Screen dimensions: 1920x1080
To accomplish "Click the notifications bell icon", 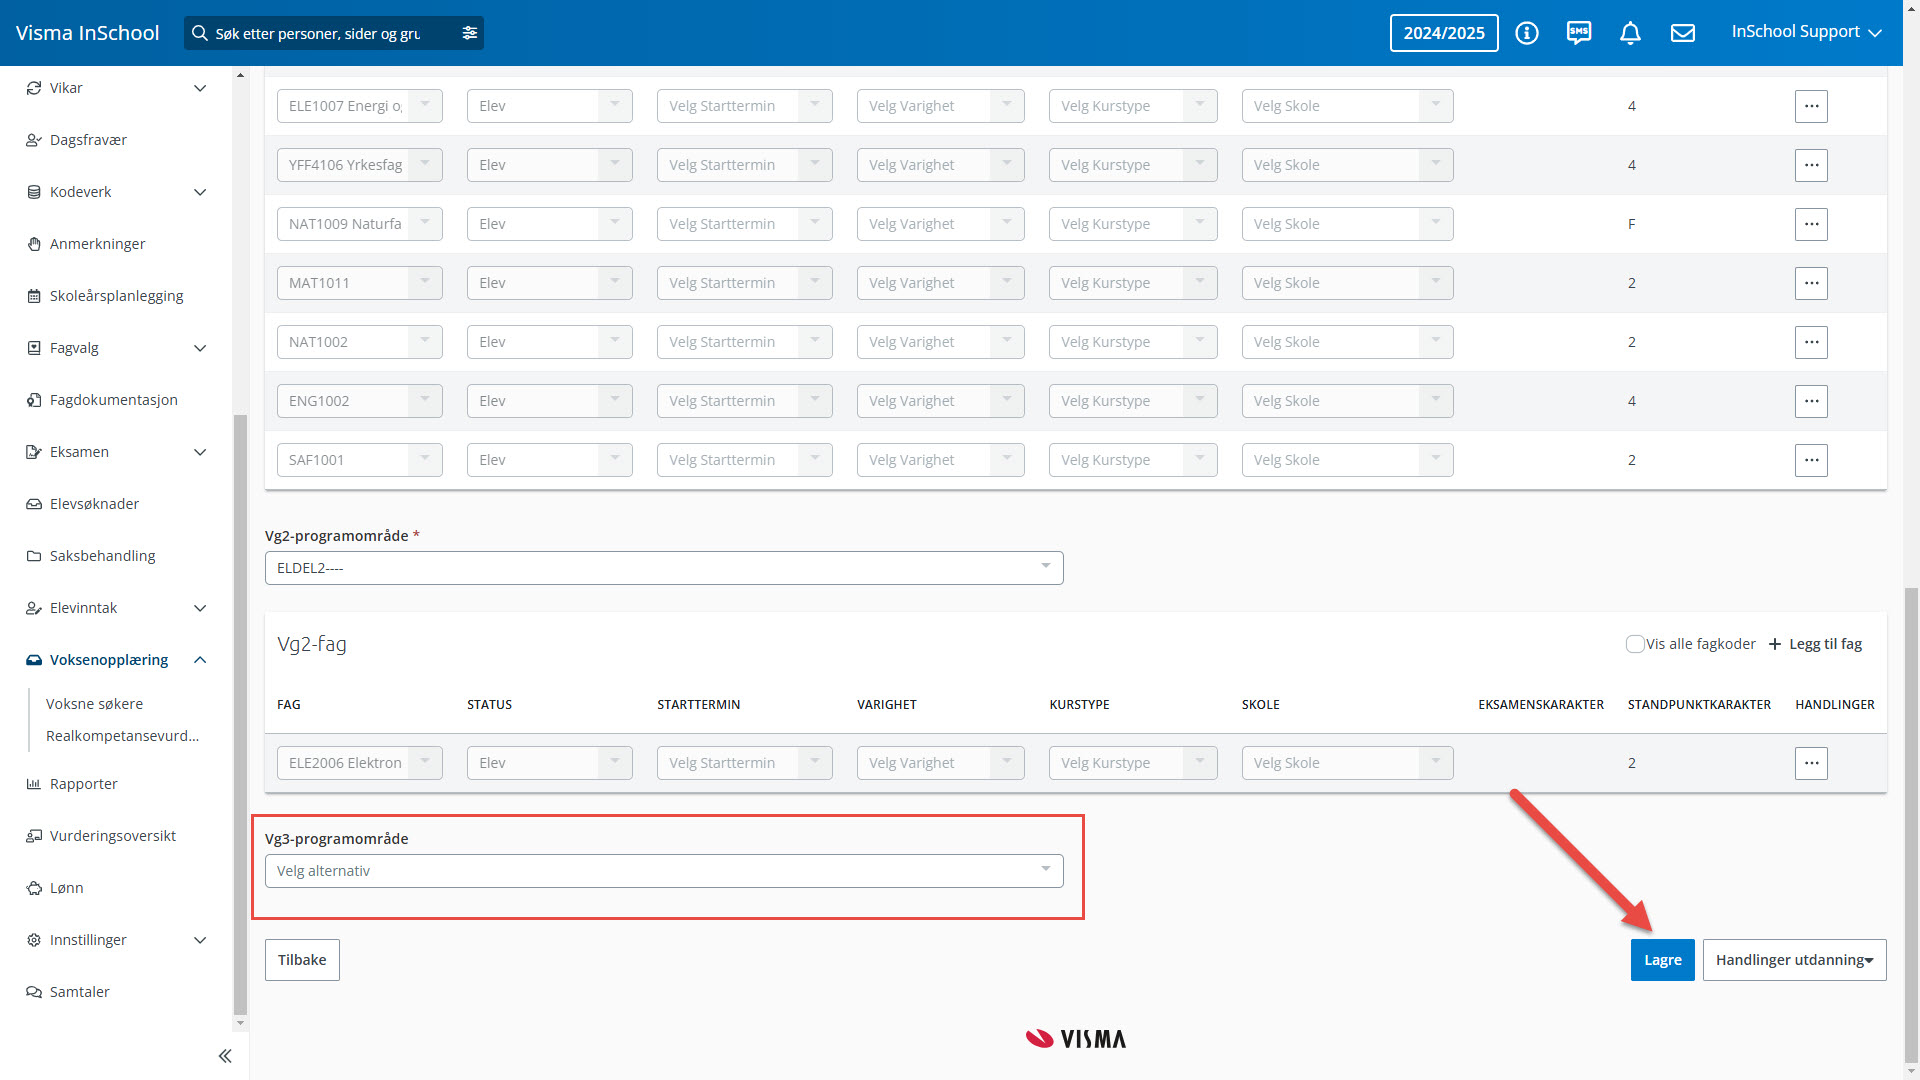I will pos(1630,33).
